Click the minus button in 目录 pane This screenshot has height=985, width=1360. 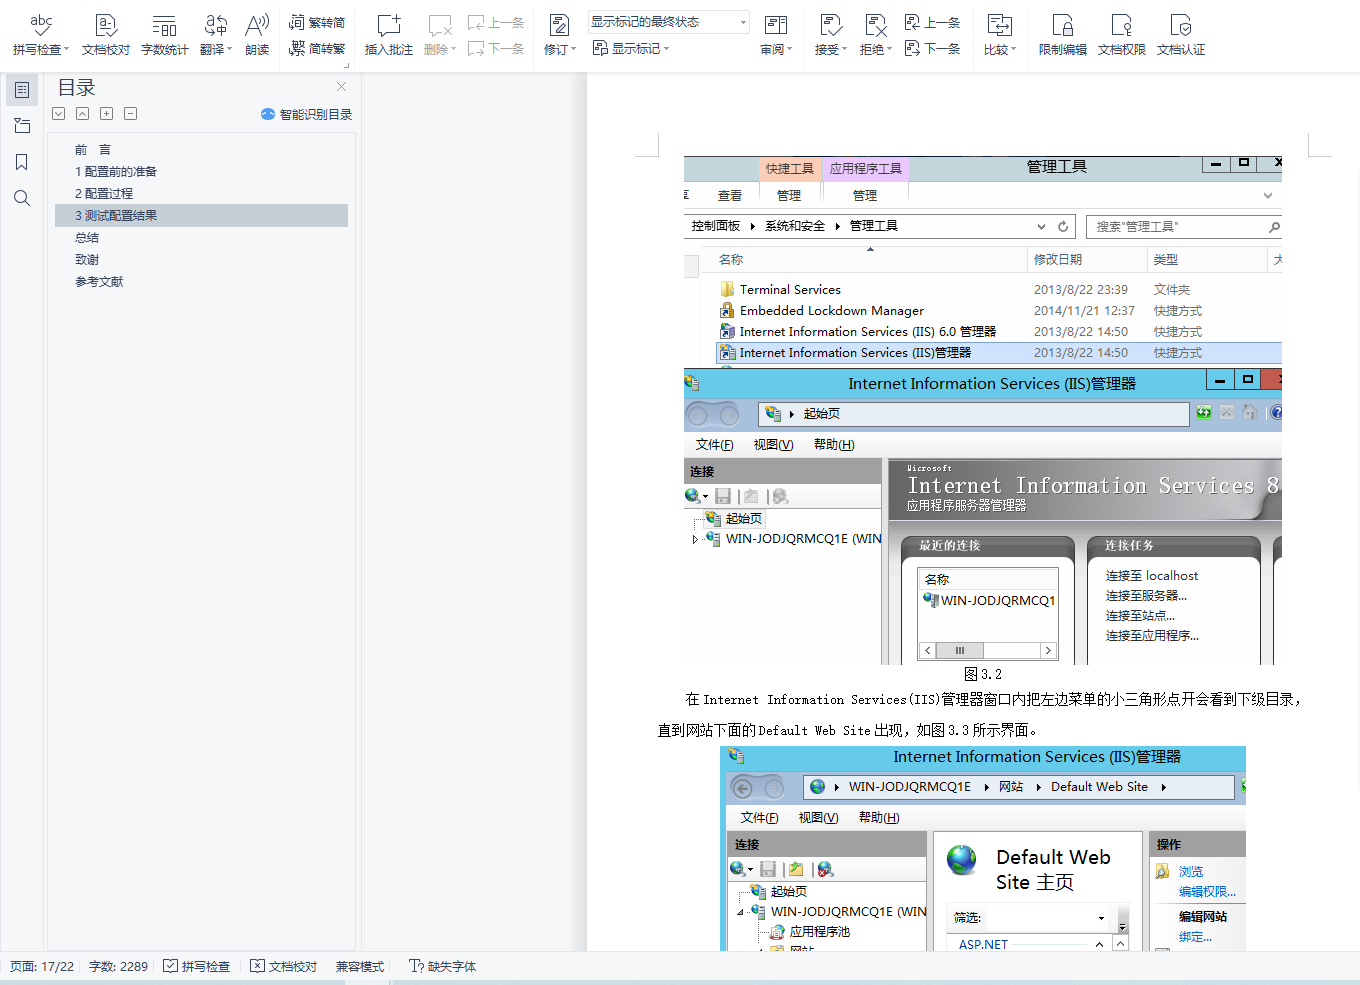(131, 114)
